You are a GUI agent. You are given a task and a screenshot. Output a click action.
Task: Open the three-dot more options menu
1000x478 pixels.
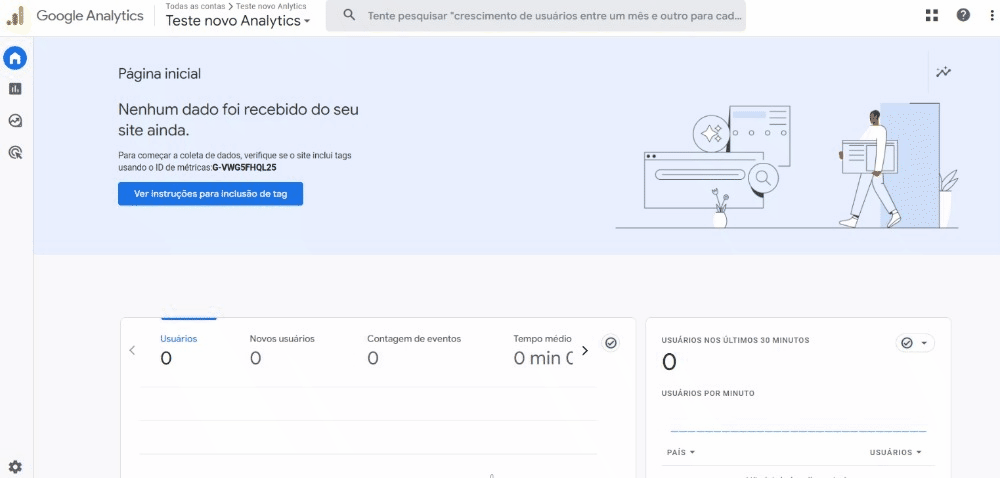(992, 15)
